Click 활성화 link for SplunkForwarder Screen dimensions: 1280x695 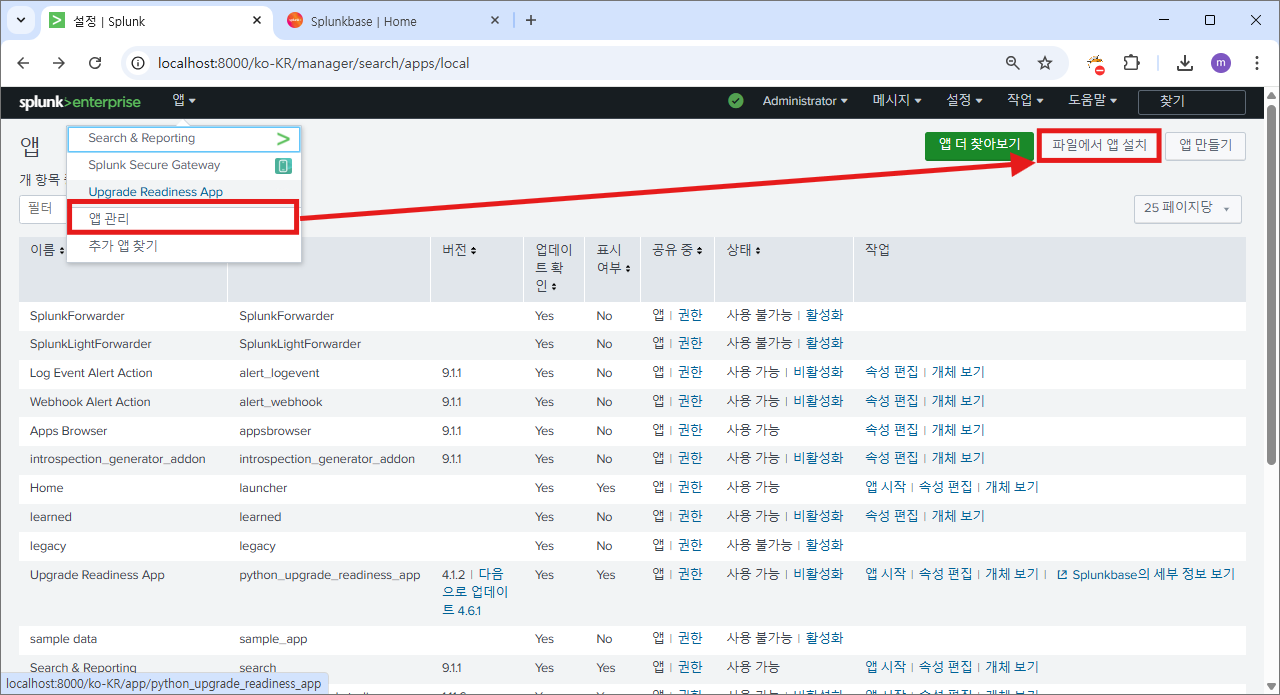[824, 315]
